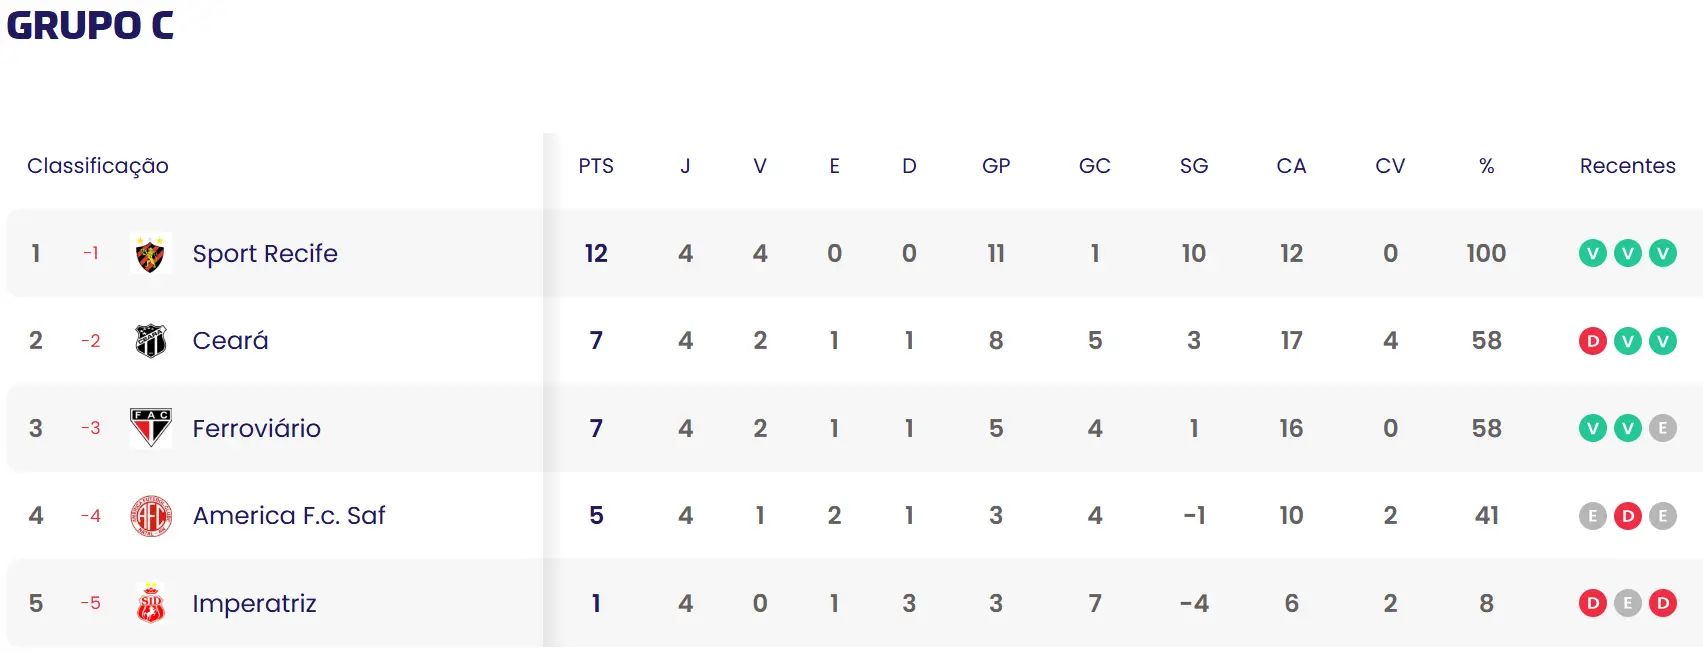Open the Sport Recife team link

pos(265,254)
